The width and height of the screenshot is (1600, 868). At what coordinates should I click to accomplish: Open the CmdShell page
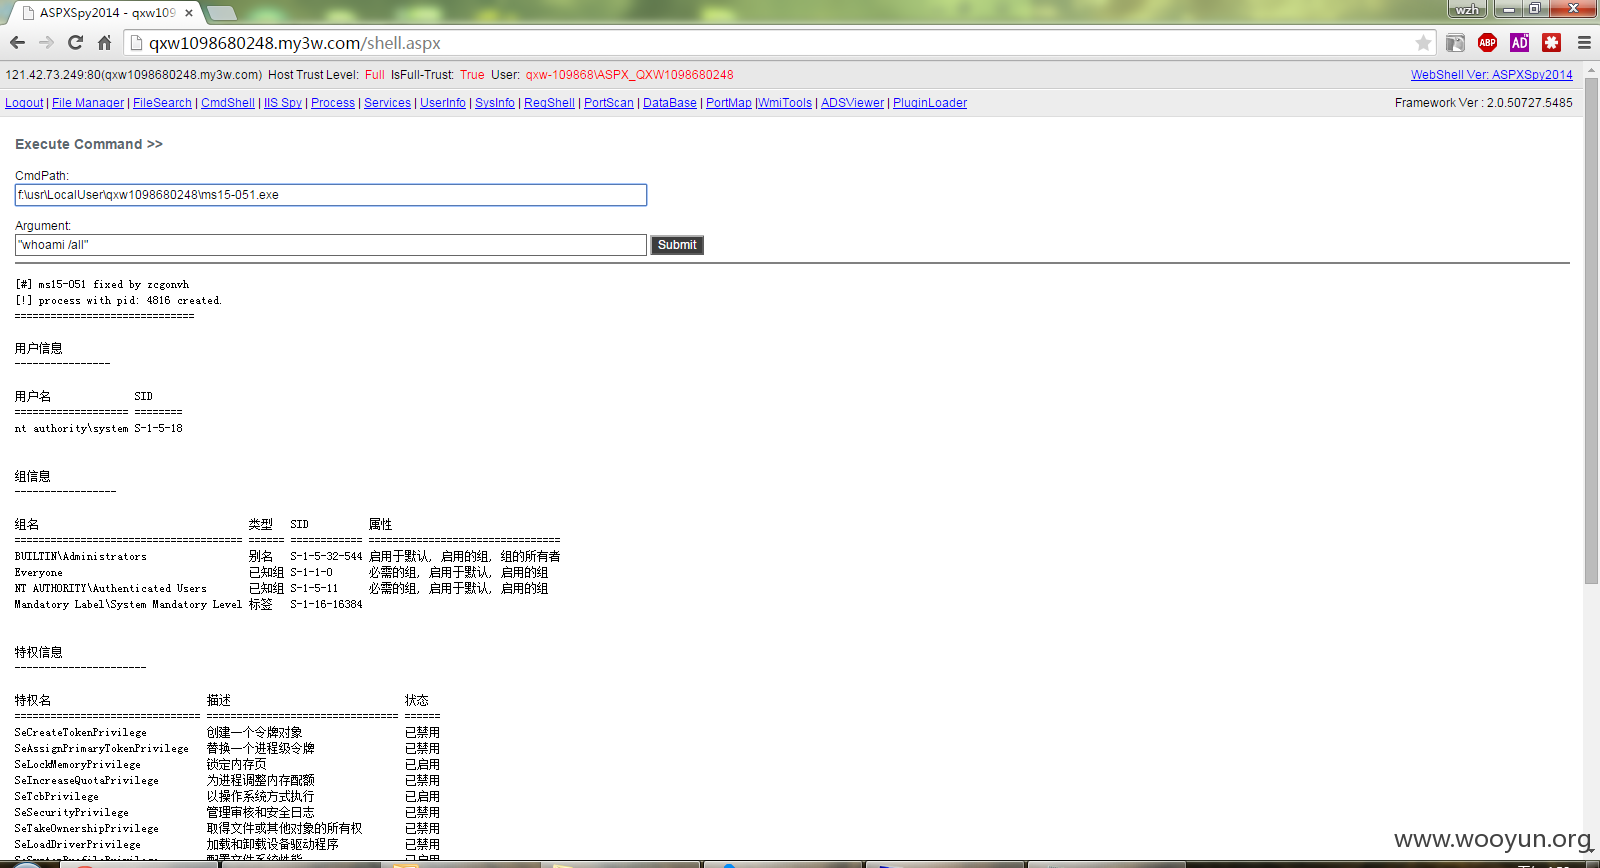pyautogui.click(x=228, y=103)
